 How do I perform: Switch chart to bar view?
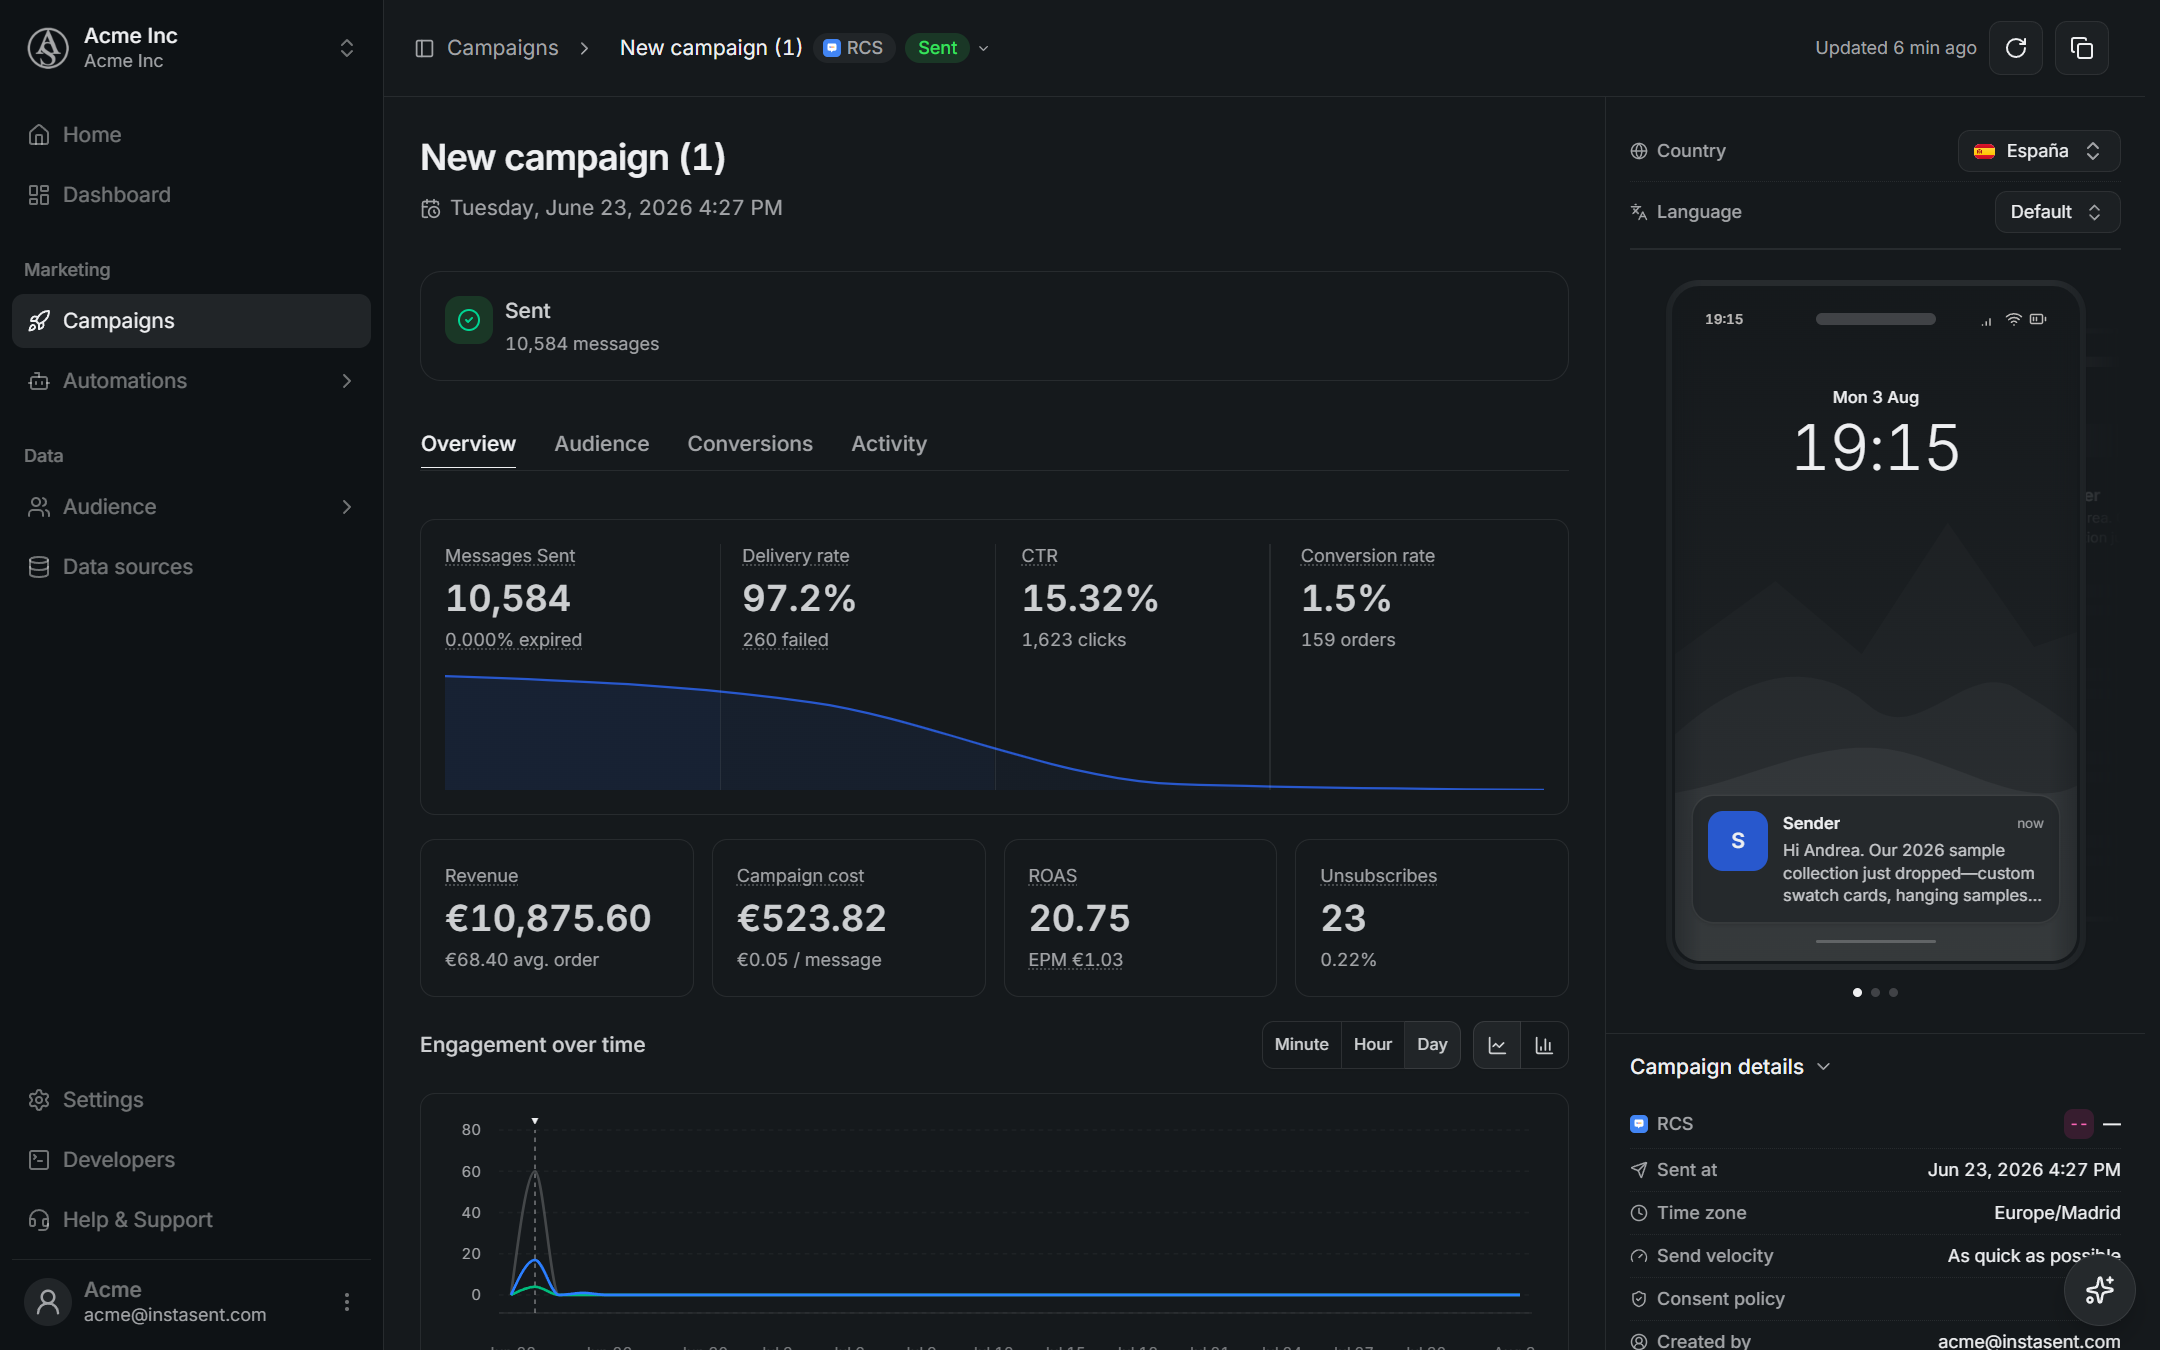click(x=1544, y=1045)
